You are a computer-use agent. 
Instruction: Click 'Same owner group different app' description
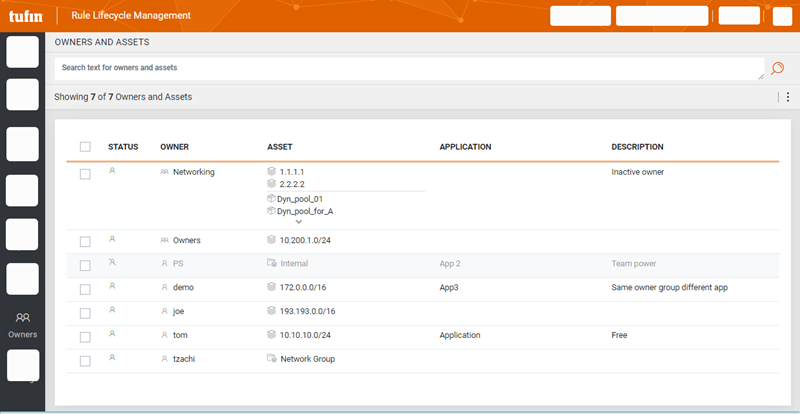point(669,288)
